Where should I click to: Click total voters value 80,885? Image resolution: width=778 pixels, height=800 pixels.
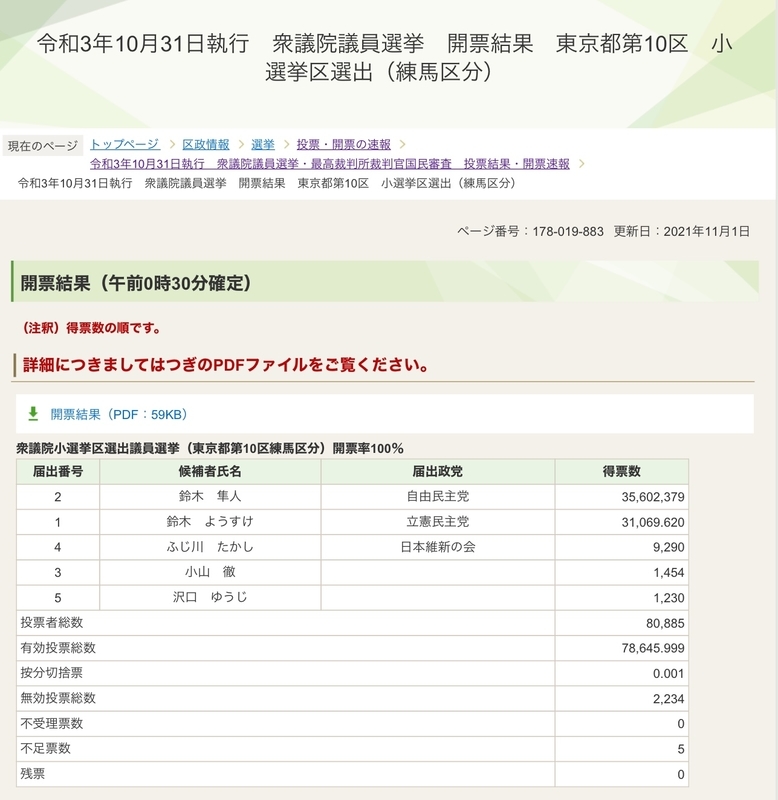[x=665, y=623]
